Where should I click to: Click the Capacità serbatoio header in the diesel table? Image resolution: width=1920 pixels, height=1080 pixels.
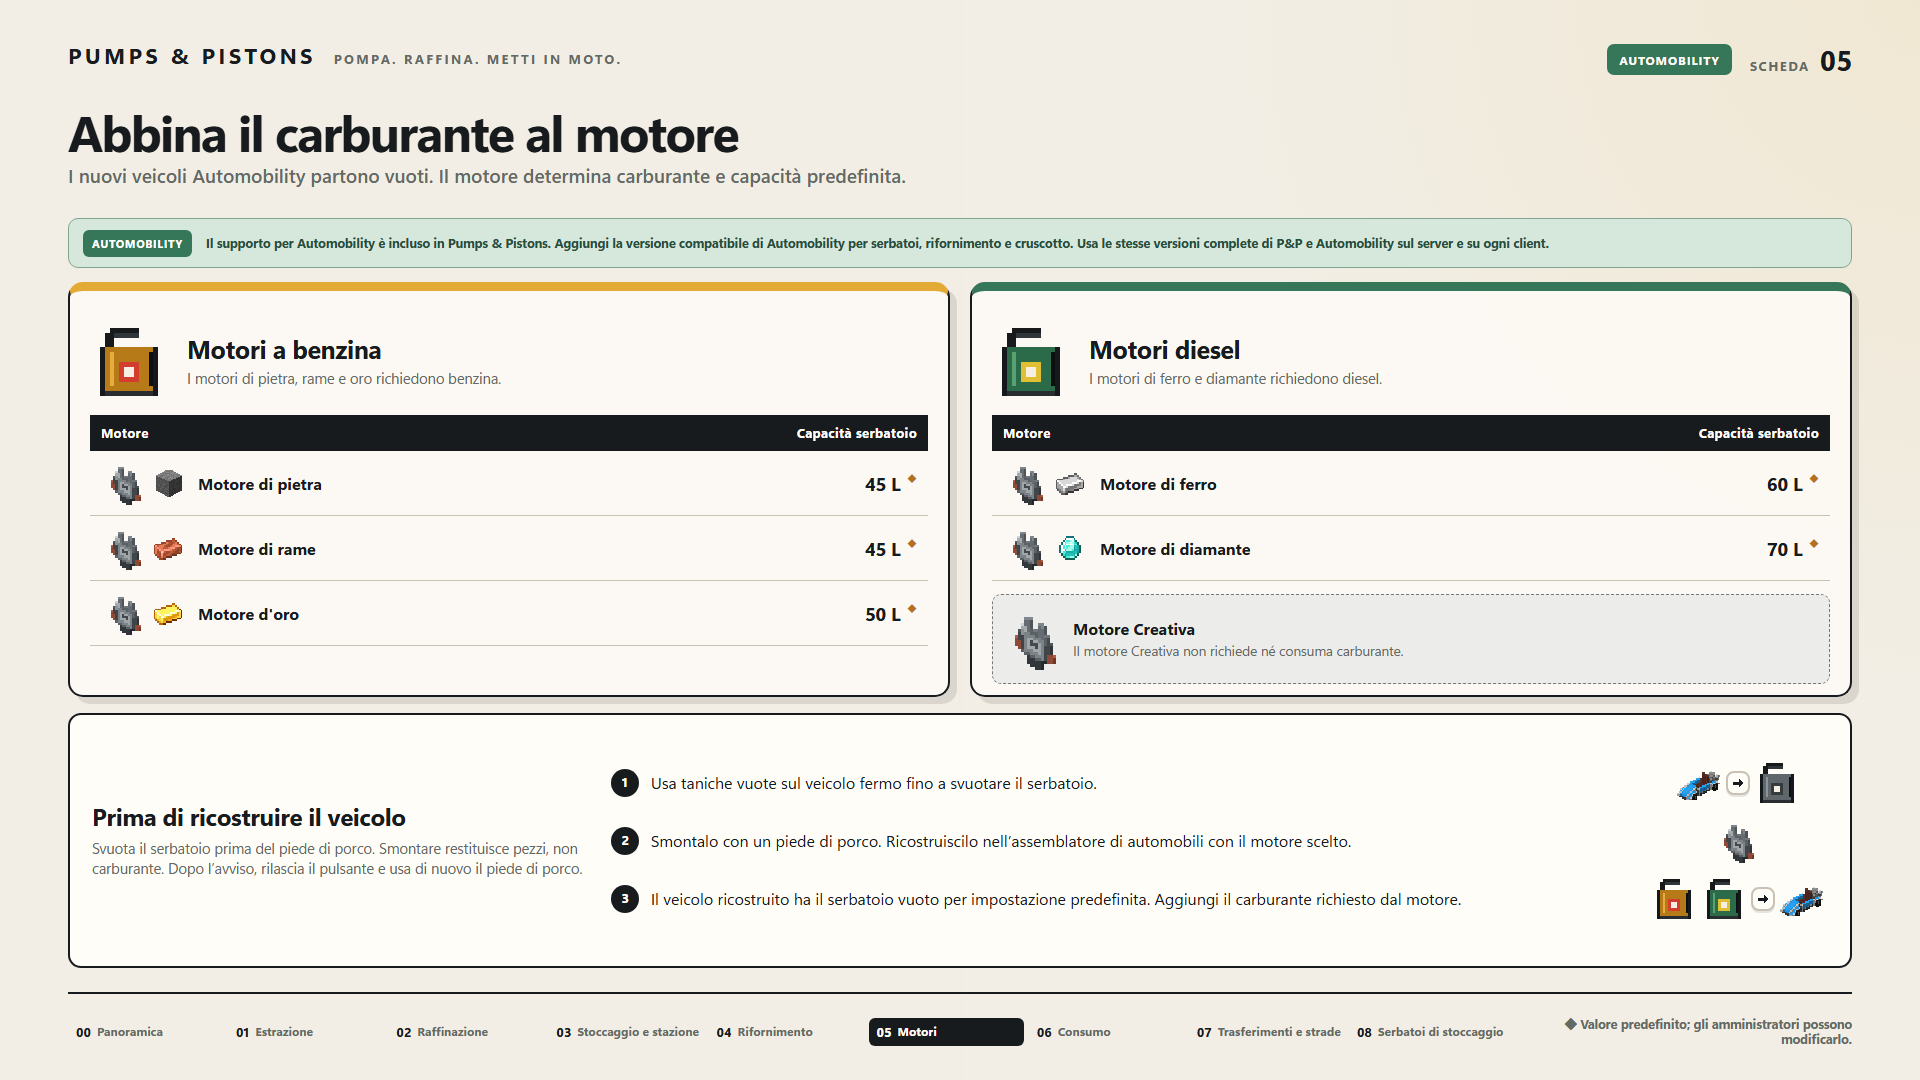[1758, 433]
